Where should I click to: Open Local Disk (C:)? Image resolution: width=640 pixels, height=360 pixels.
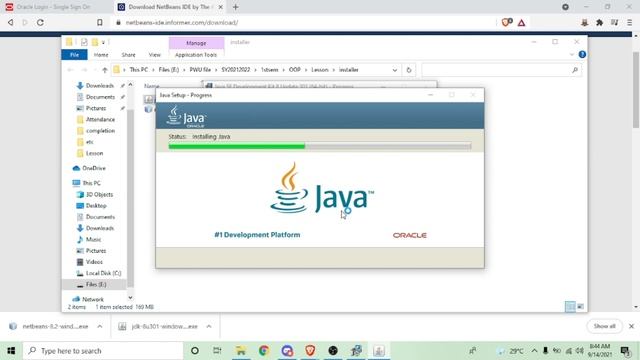pos(103,273)
